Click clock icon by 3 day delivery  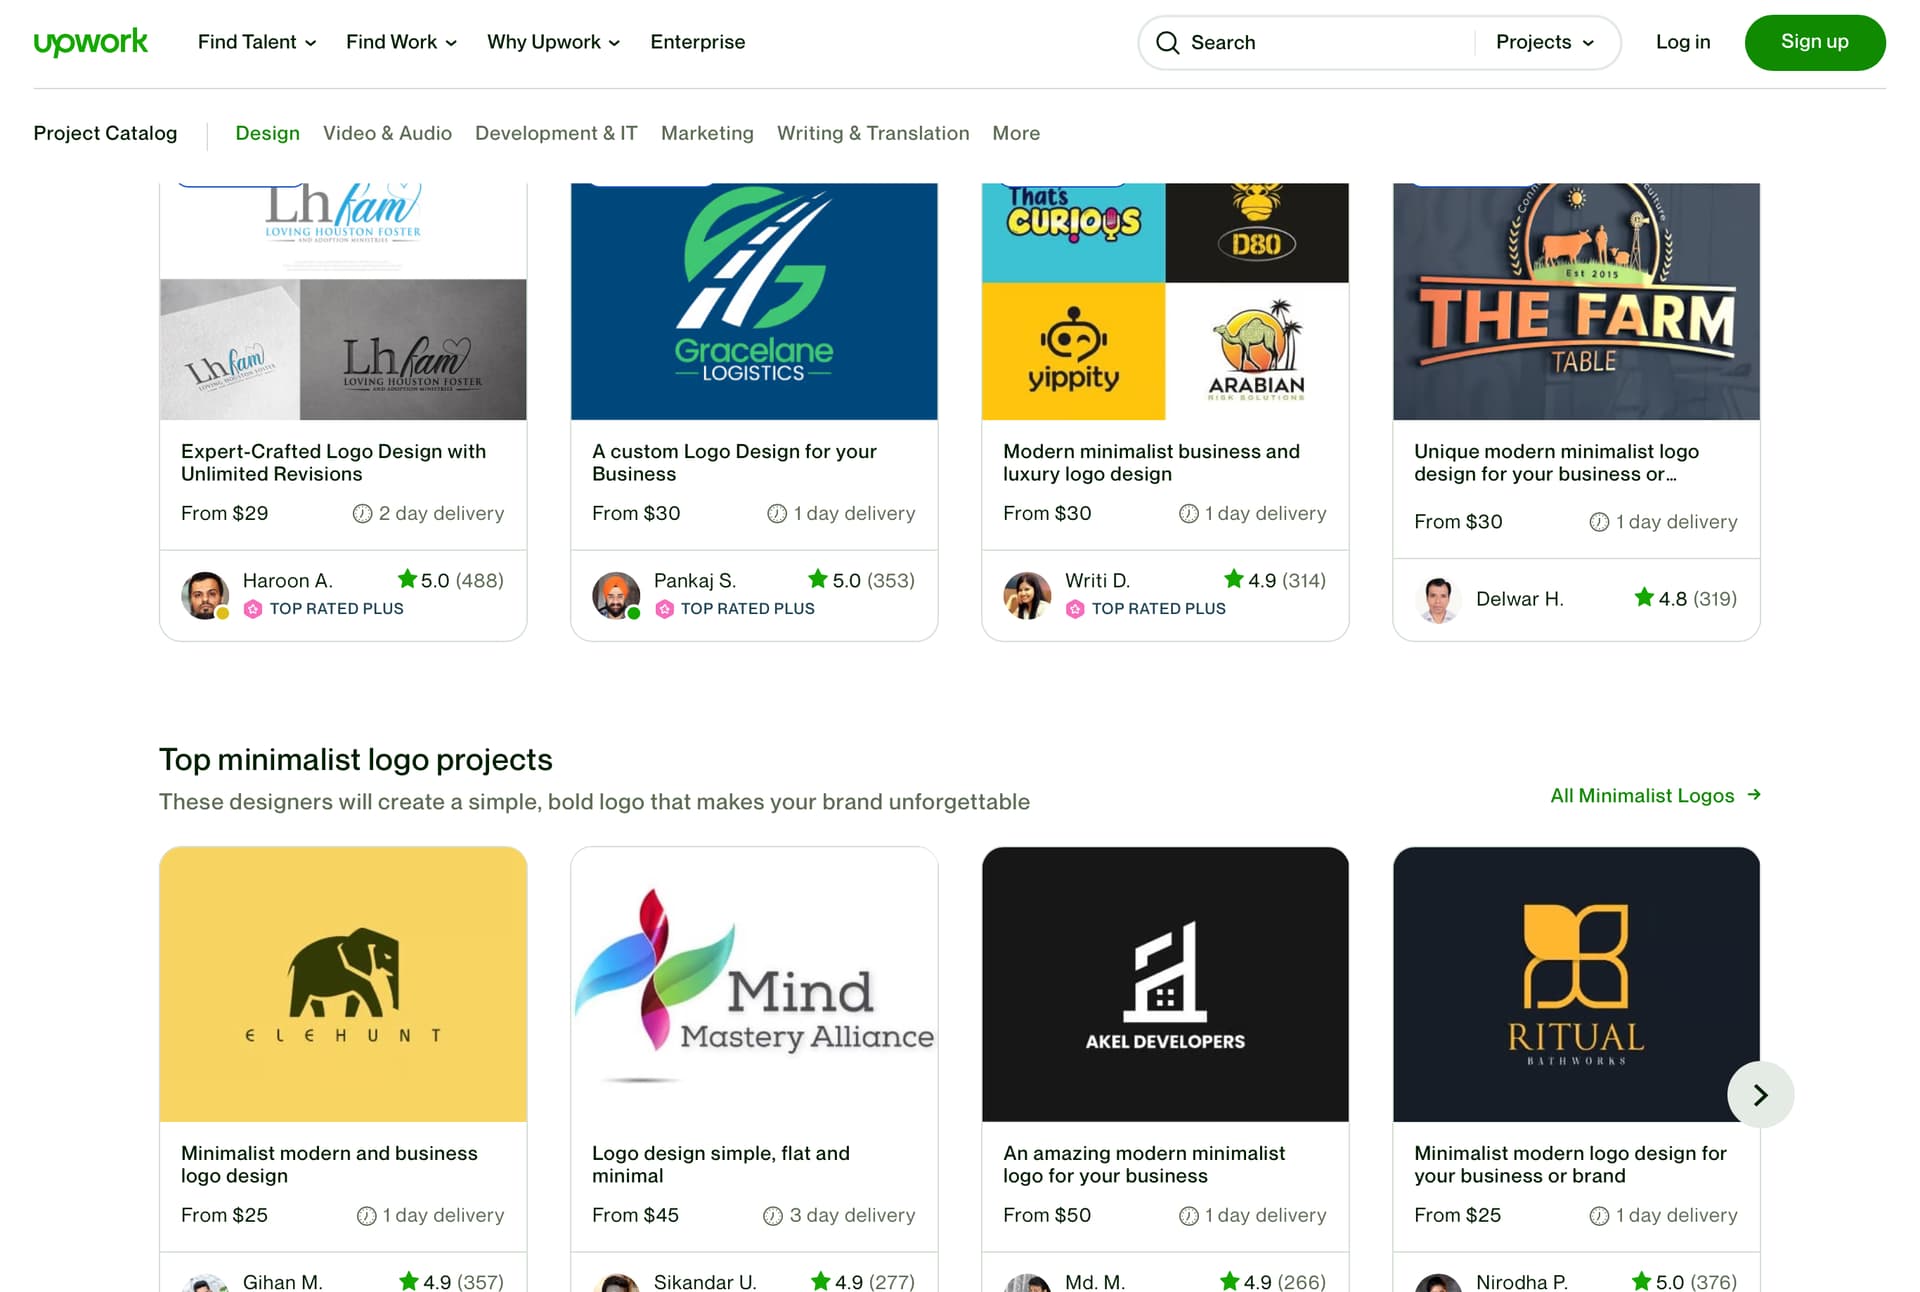coord(773,1215)
